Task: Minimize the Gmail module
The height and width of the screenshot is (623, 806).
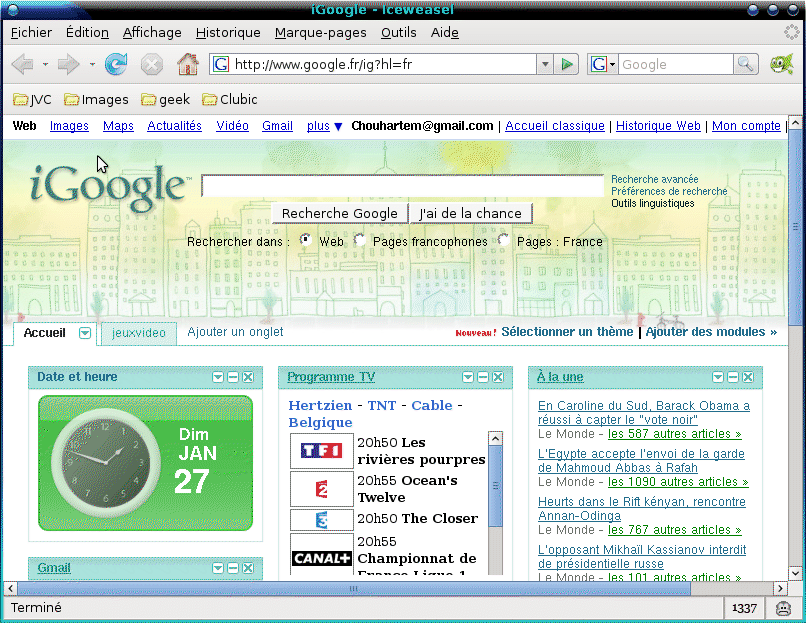Action: [233, 568]
